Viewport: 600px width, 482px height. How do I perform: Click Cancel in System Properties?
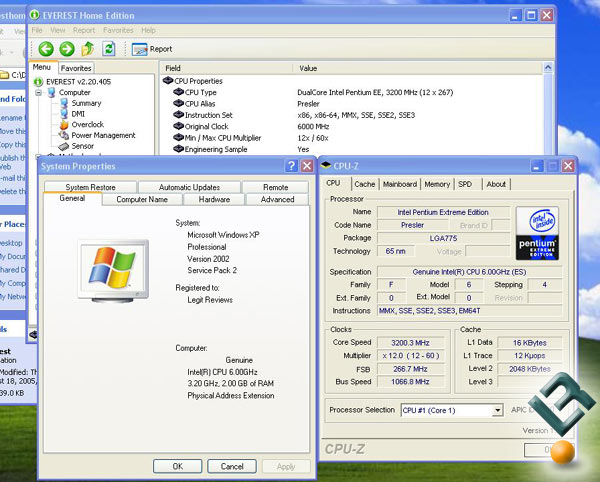tap(232, 466)
